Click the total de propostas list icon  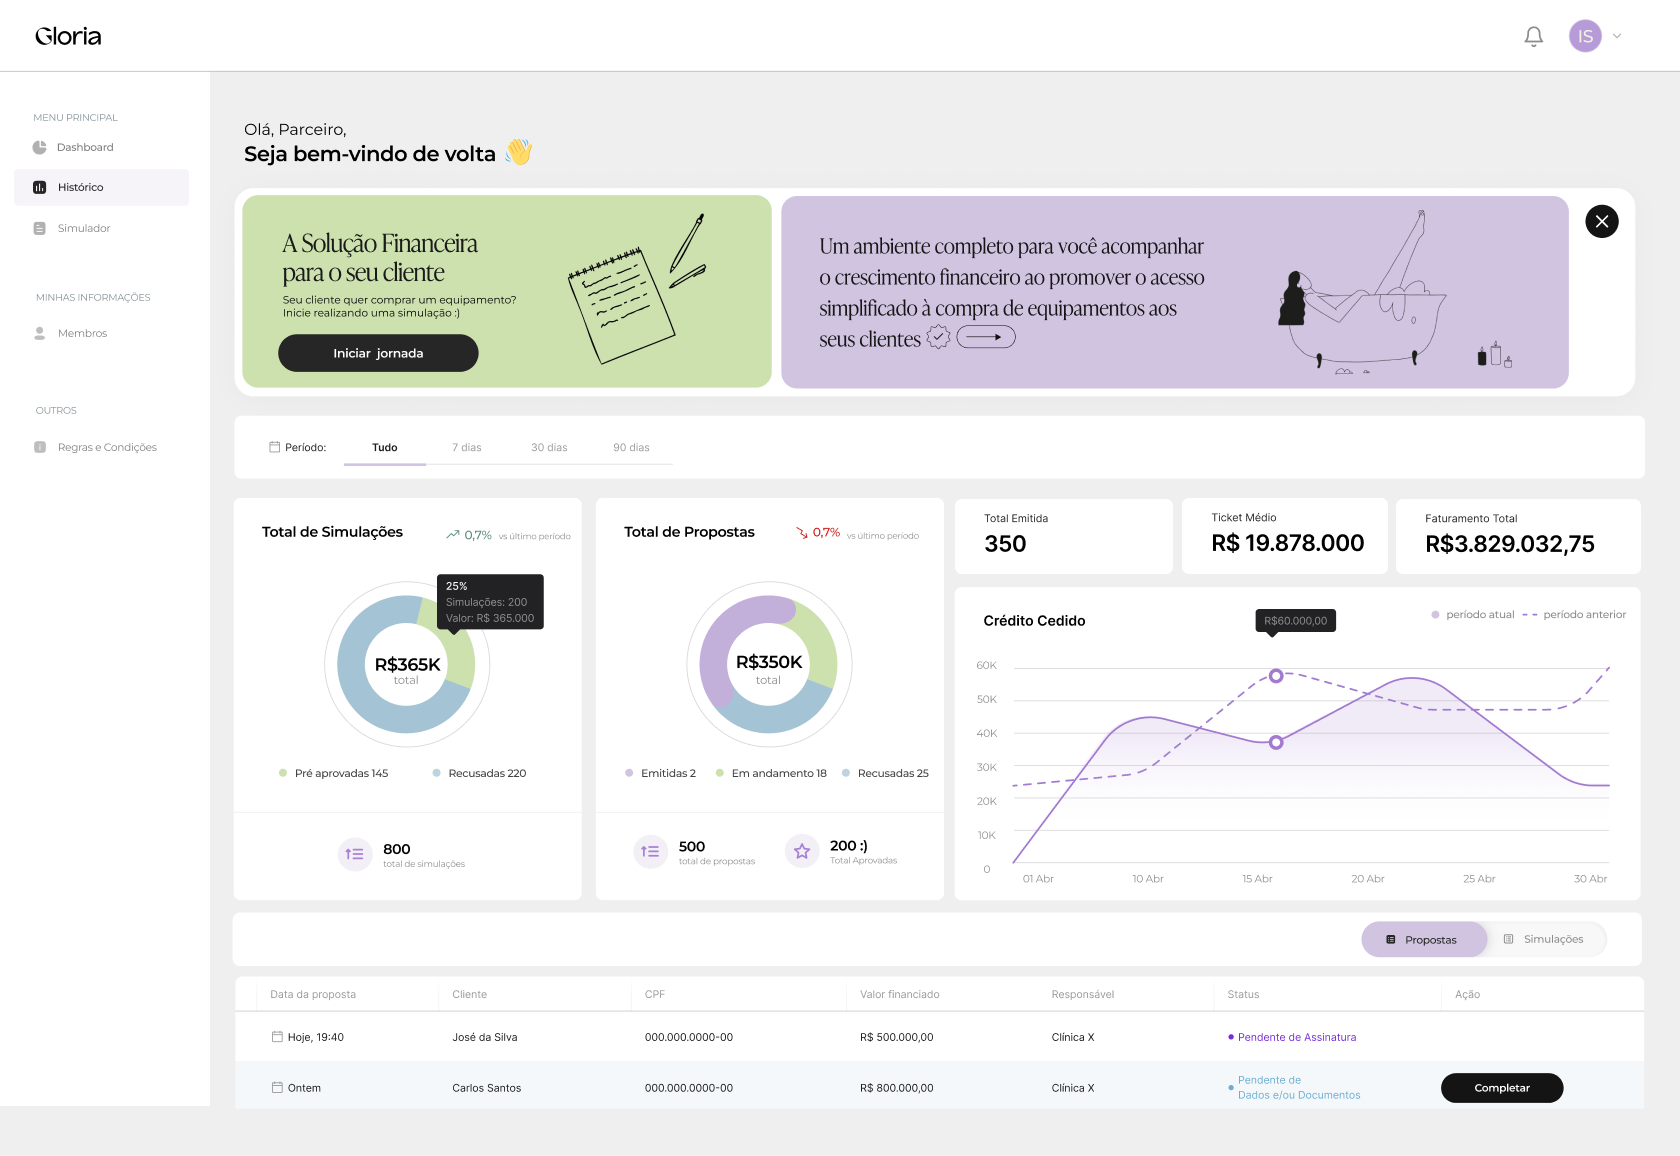click(650, 852)
